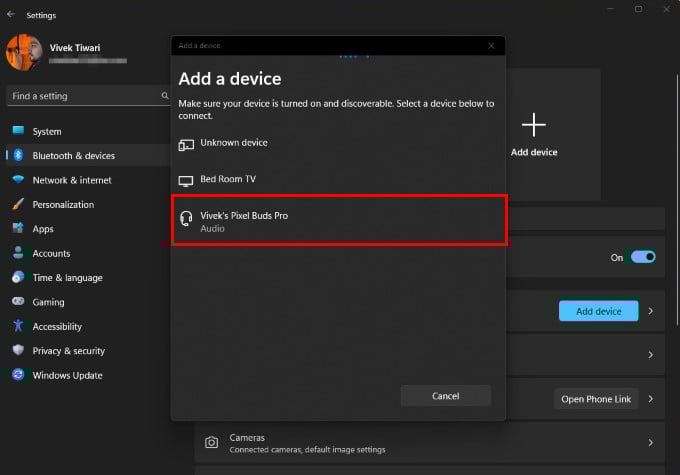Click the Bed Room TV monitor icon
The width and height of the screenshot is (680, 475).
coord(186,181)
